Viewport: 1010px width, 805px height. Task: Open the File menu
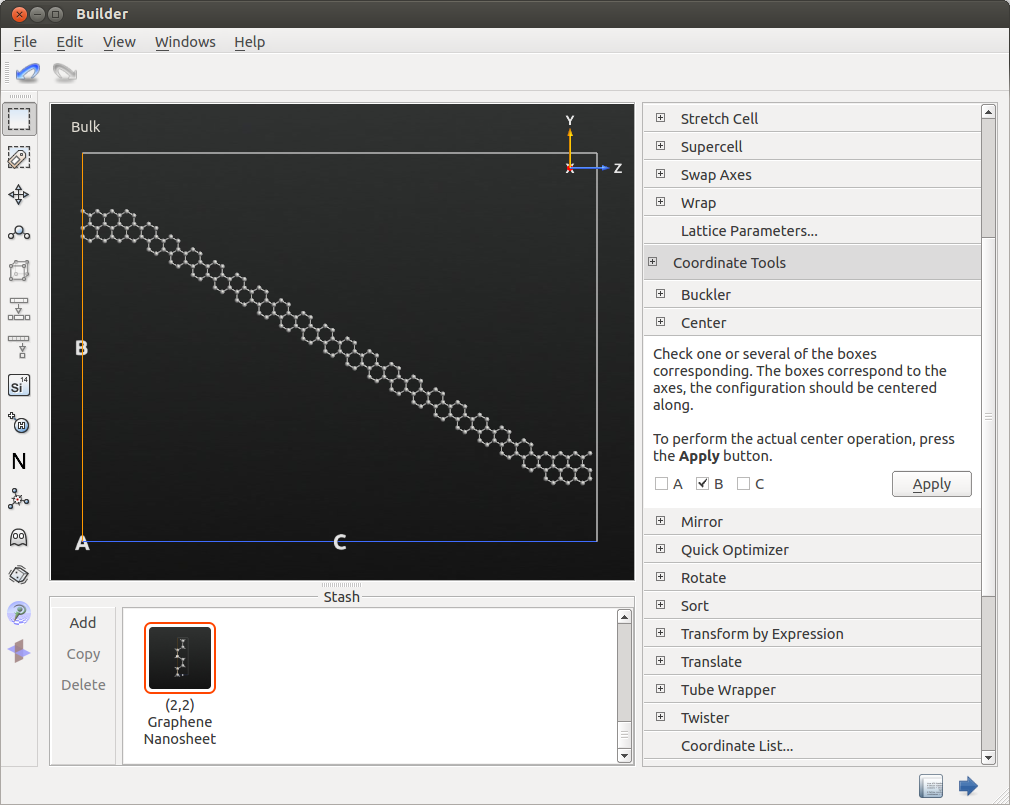(25, 42)
